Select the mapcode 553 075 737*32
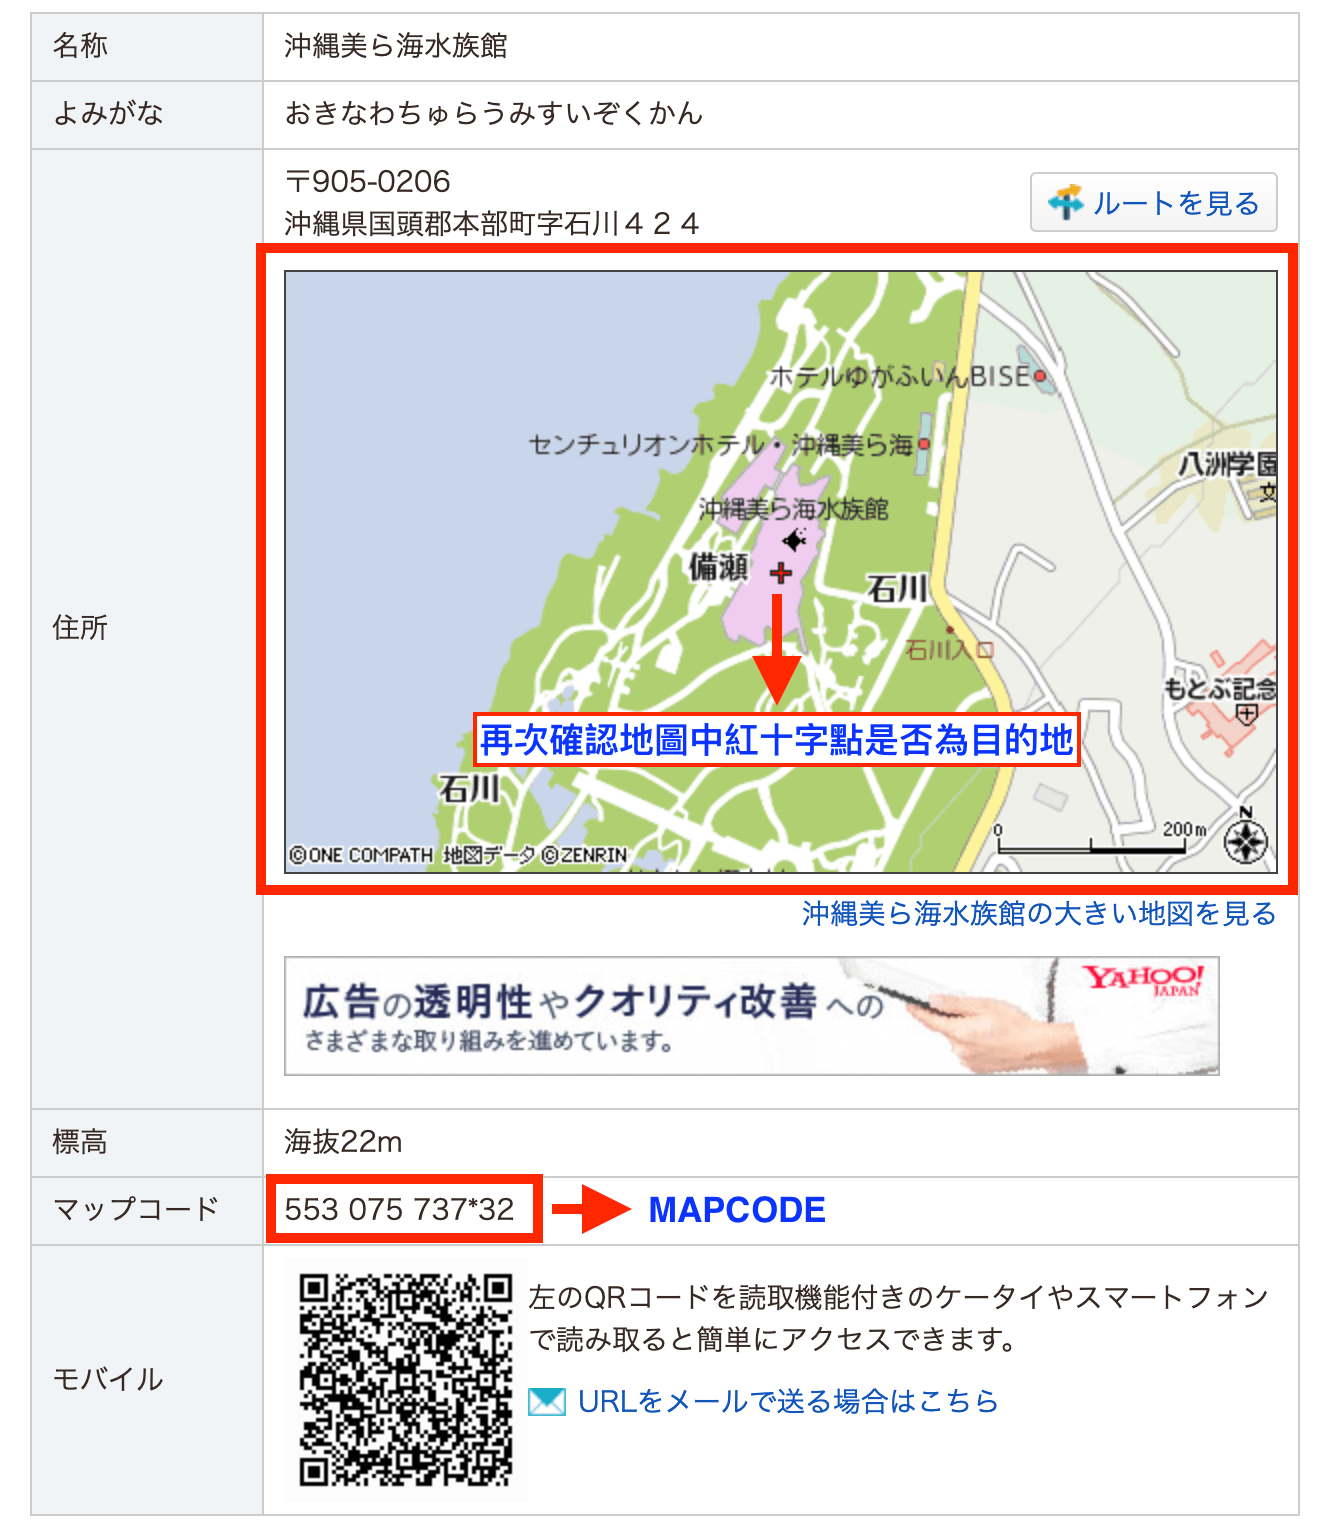 [399, 1209]
